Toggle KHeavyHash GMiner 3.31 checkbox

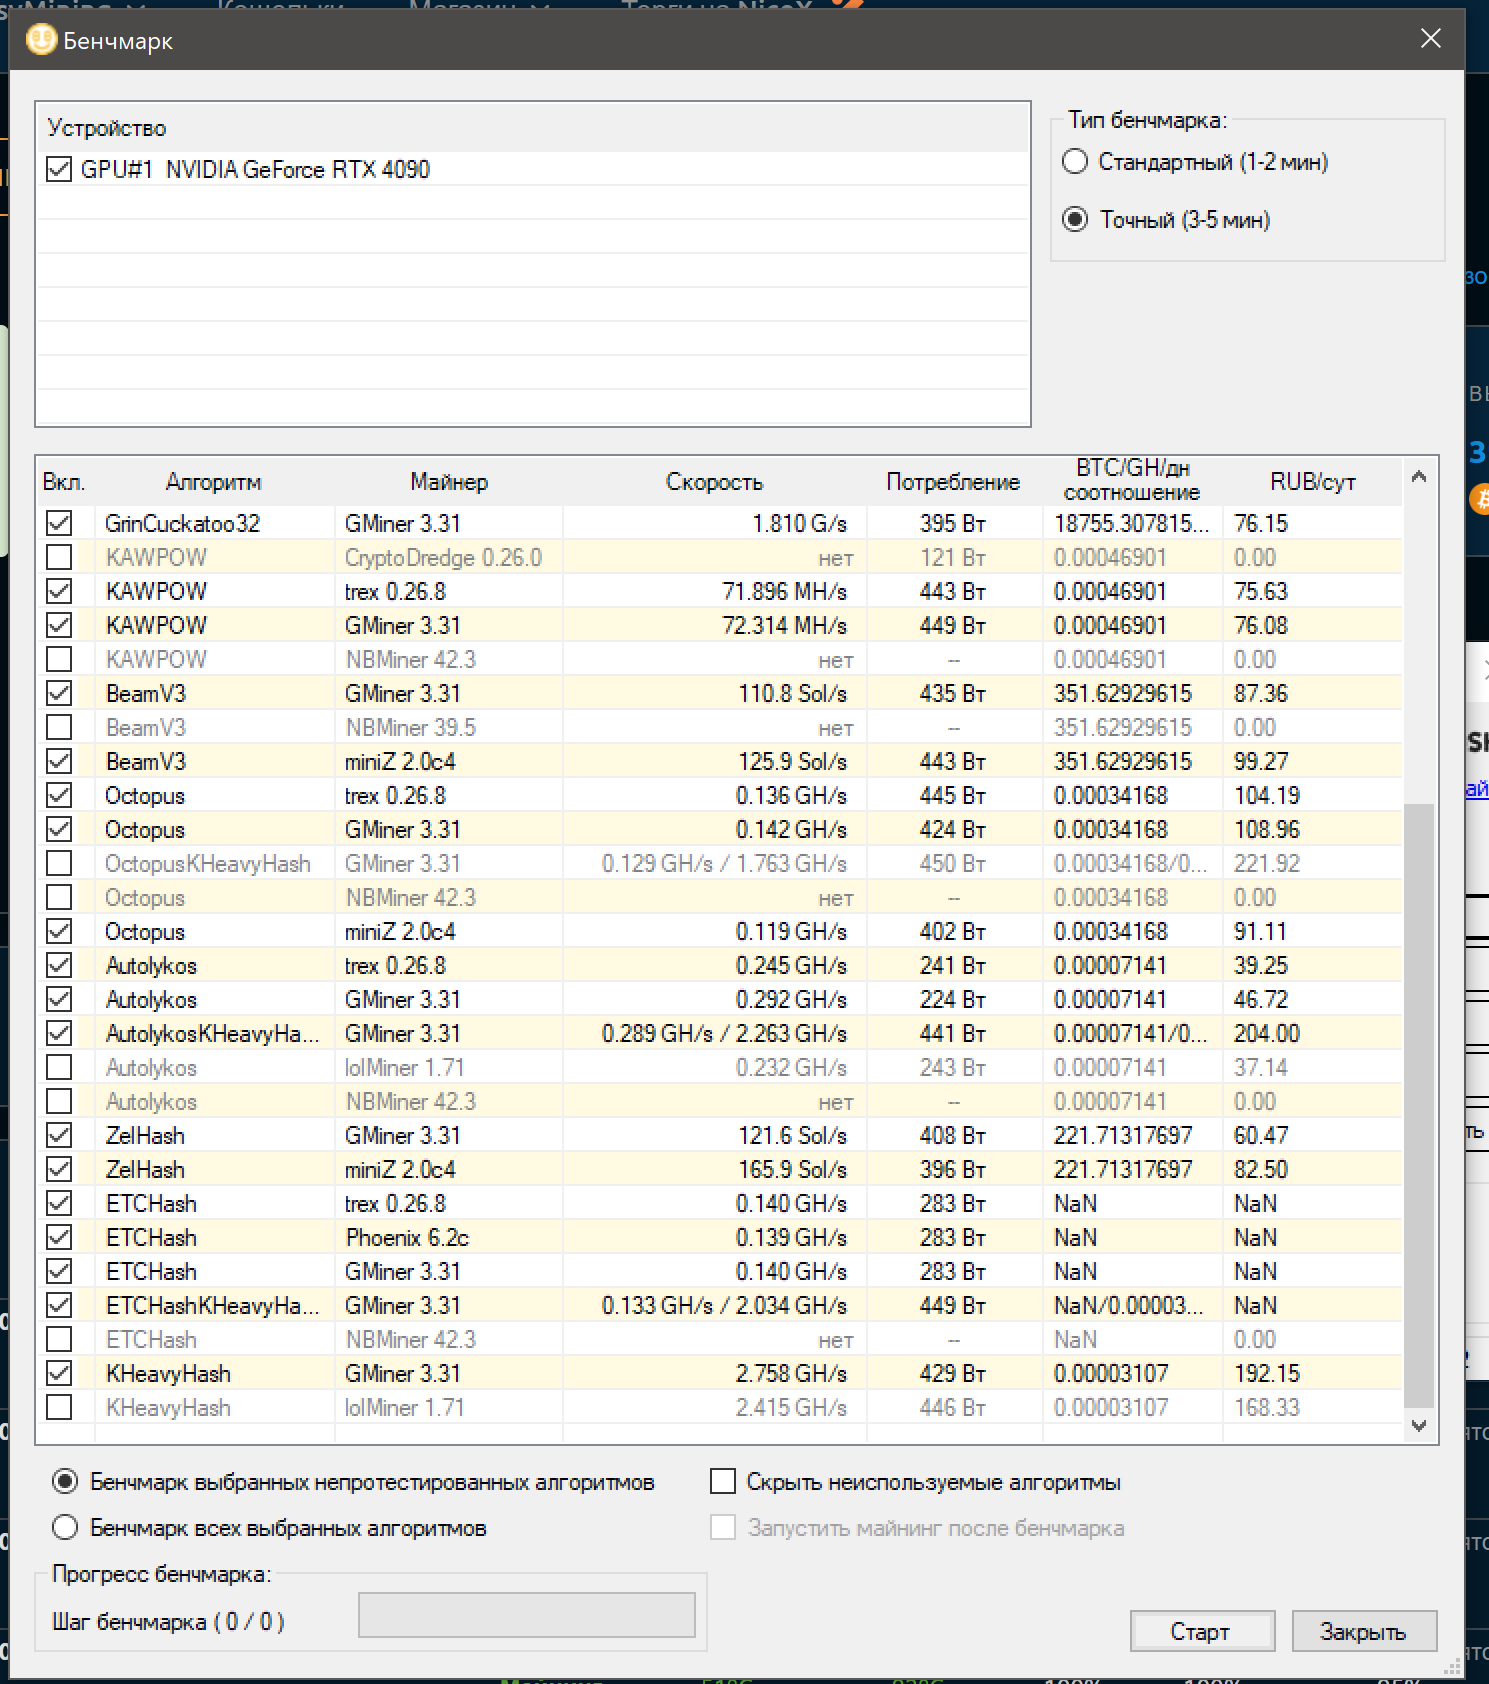pyautogui.click(x=59, y=1373)
